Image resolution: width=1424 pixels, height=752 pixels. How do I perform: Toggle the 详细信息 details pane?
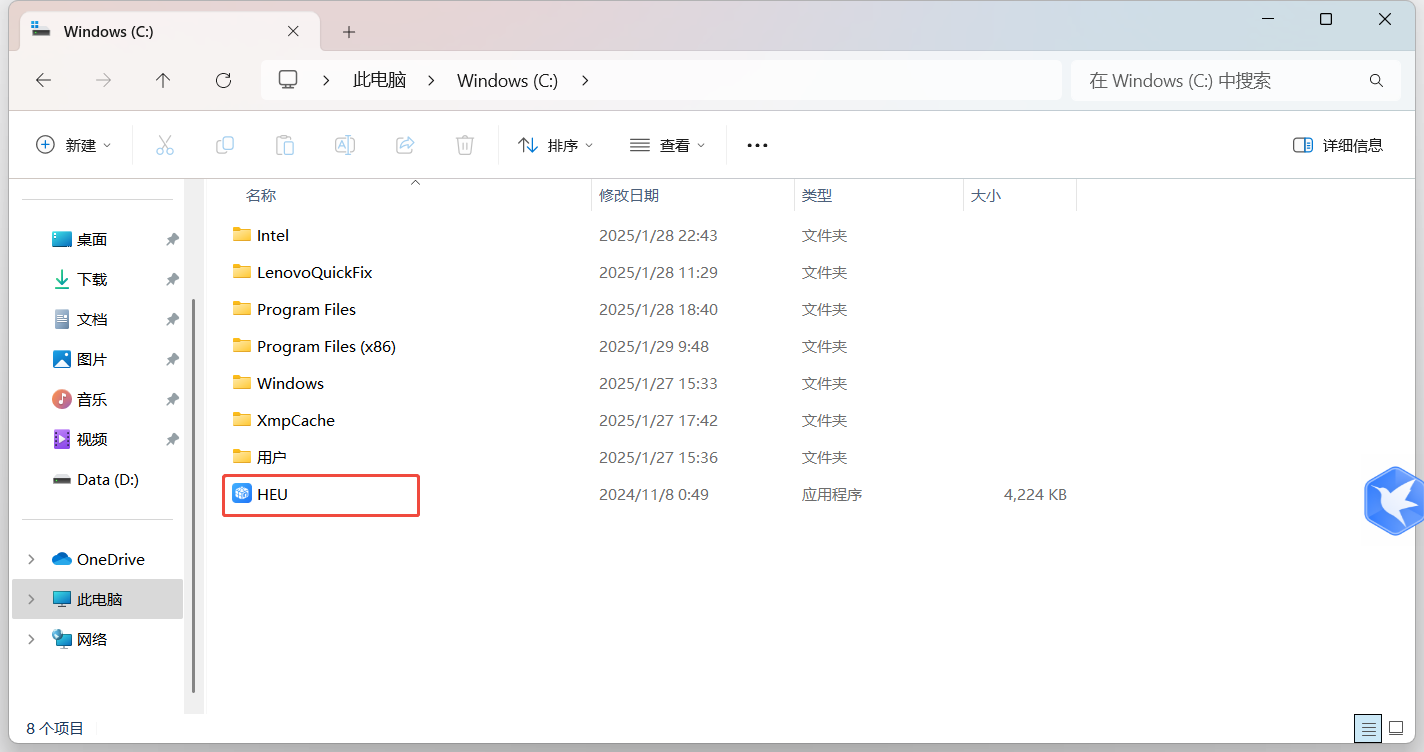1337,145
